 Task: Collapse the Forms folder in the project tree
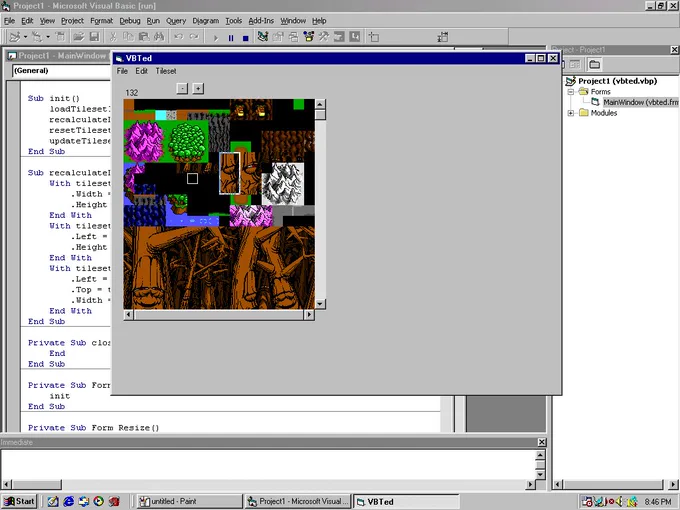tap(571, 92)
